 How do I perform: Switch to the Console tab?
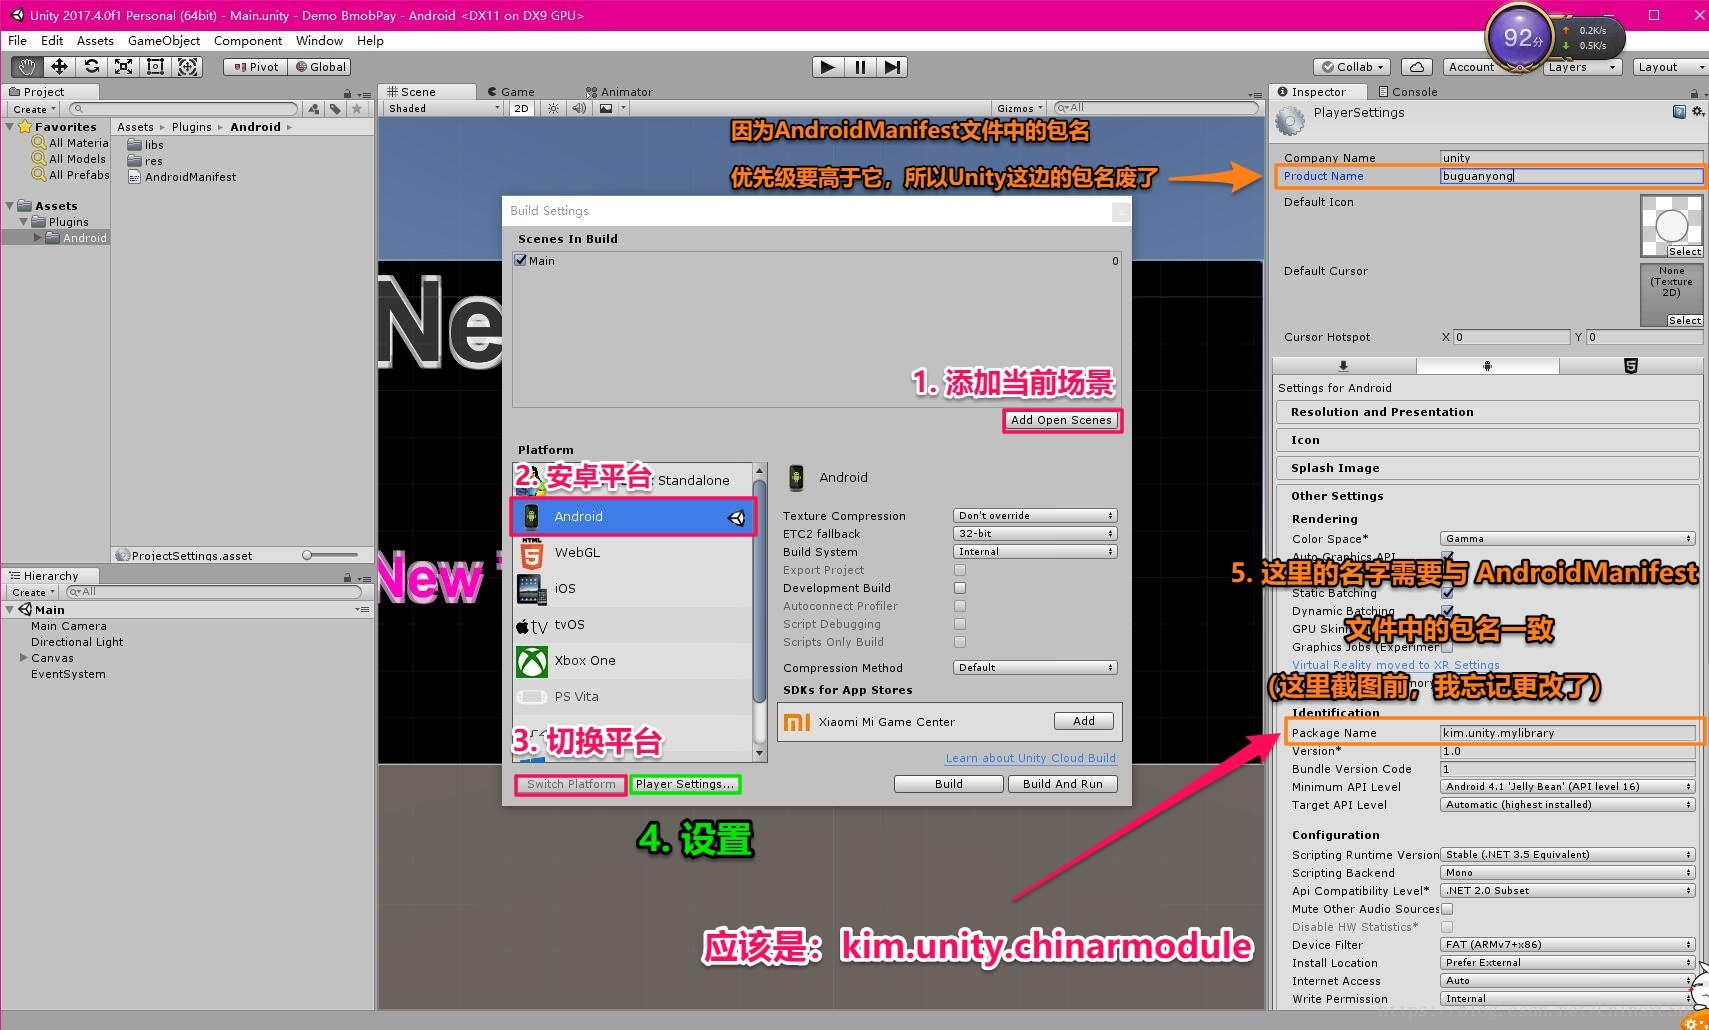click(x=1407, y=92)
